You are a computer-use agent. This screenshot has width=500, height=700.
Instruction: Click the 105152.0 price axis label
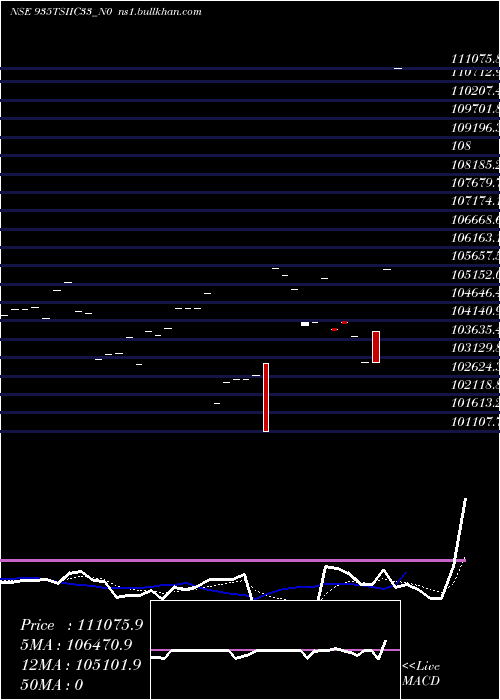click(x=475, y=275)
